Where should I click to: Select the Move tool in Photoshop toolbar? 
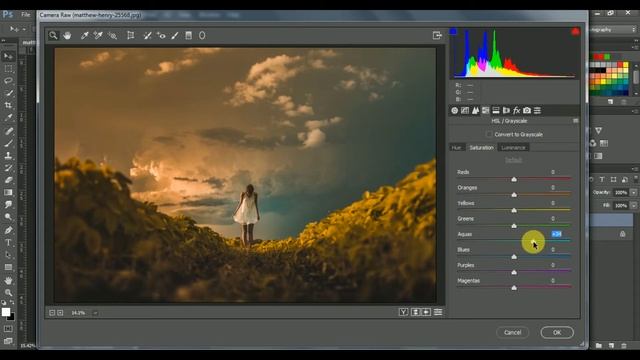8,56
